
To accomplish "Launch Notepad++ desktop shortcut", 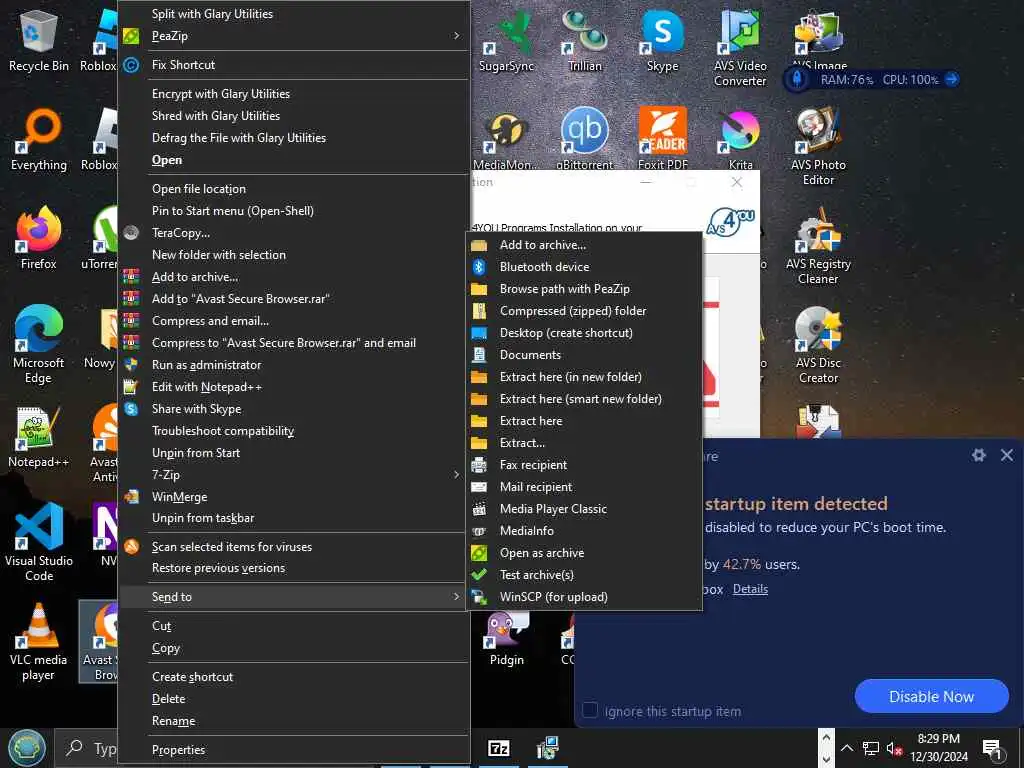I will [x=39, y=437].
